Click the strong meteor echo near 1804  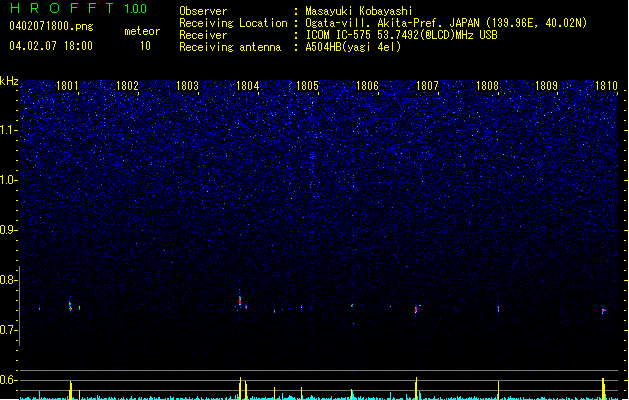[x=240, y=301]
